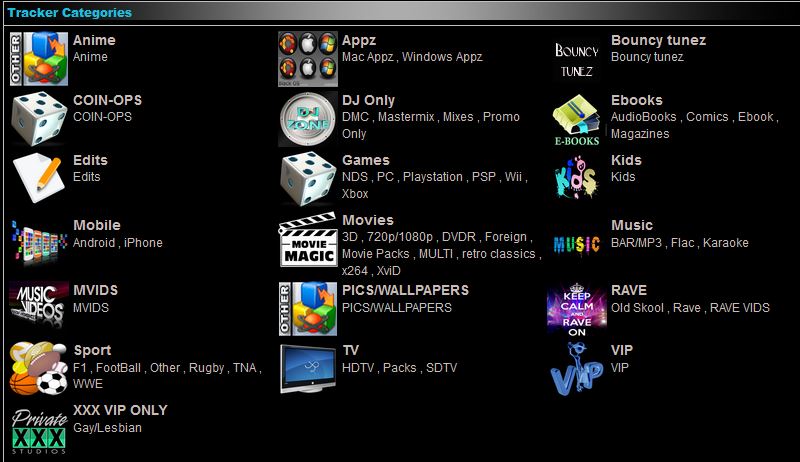
Task: Click the DJ Zone icon
Action: click(x=308, y=119)
